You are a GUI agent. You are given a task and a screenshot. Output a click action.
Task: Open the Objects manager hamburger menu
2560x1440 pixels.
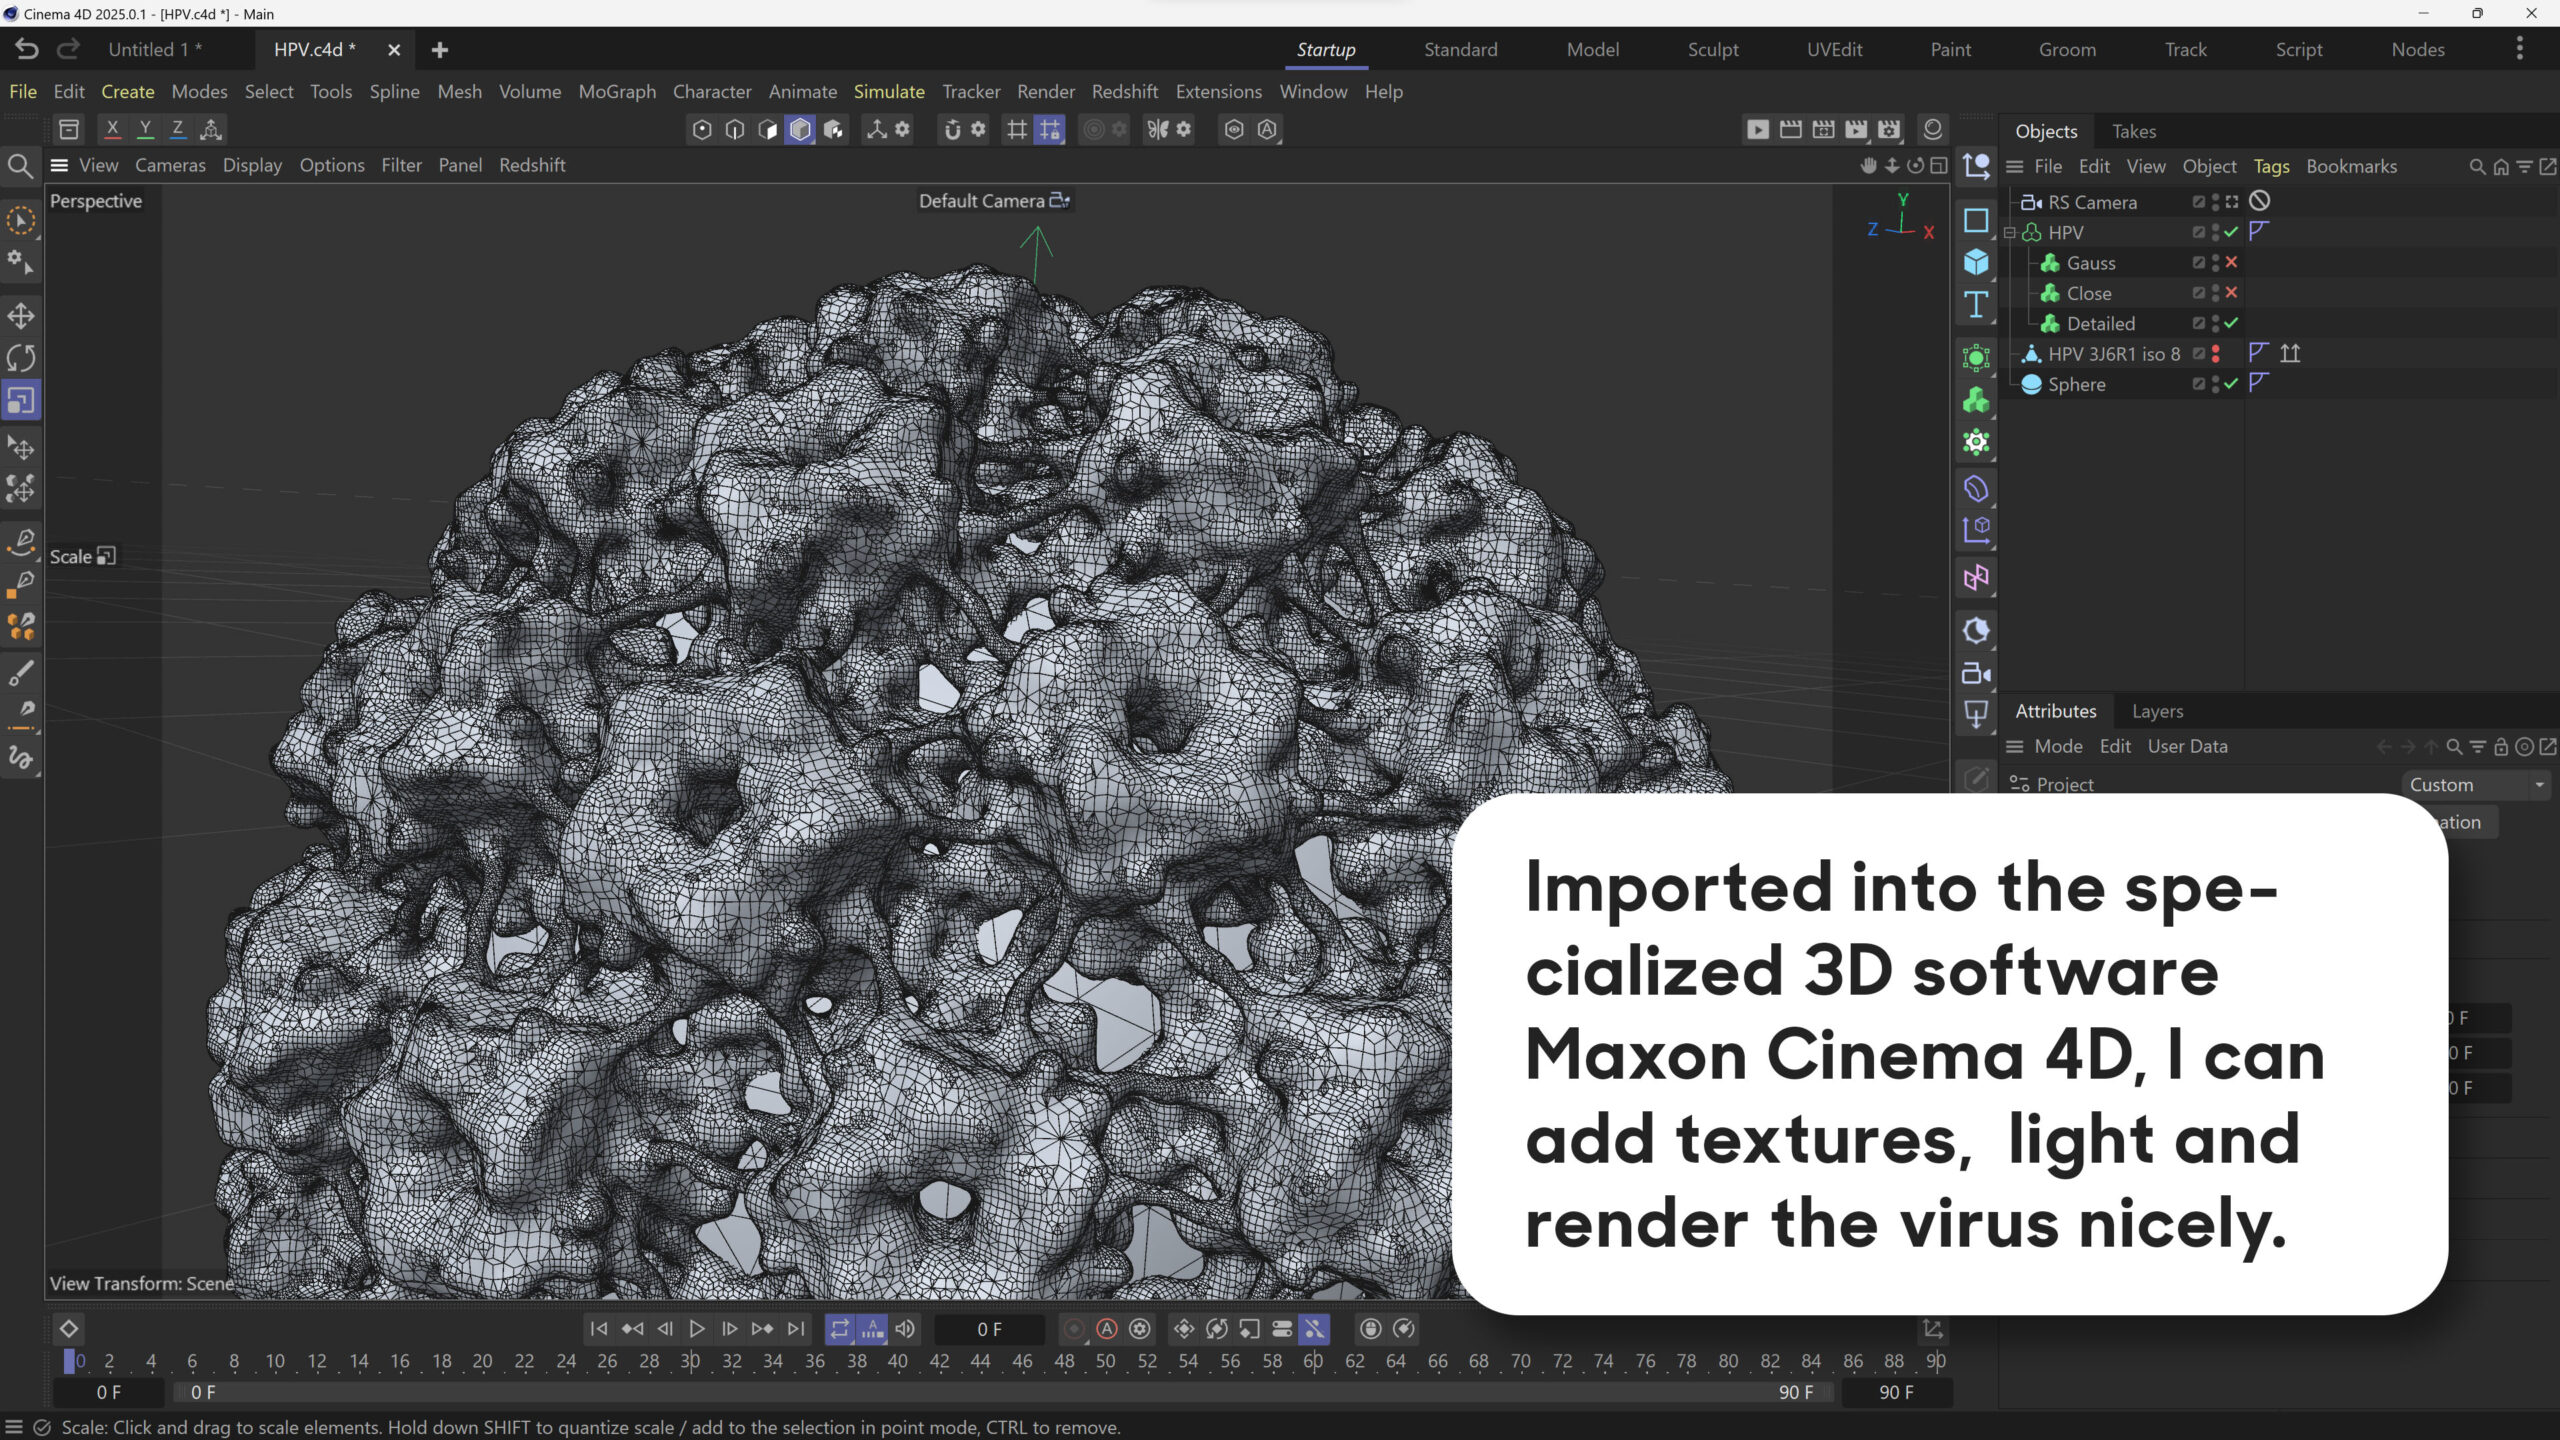click(2014, 167)
